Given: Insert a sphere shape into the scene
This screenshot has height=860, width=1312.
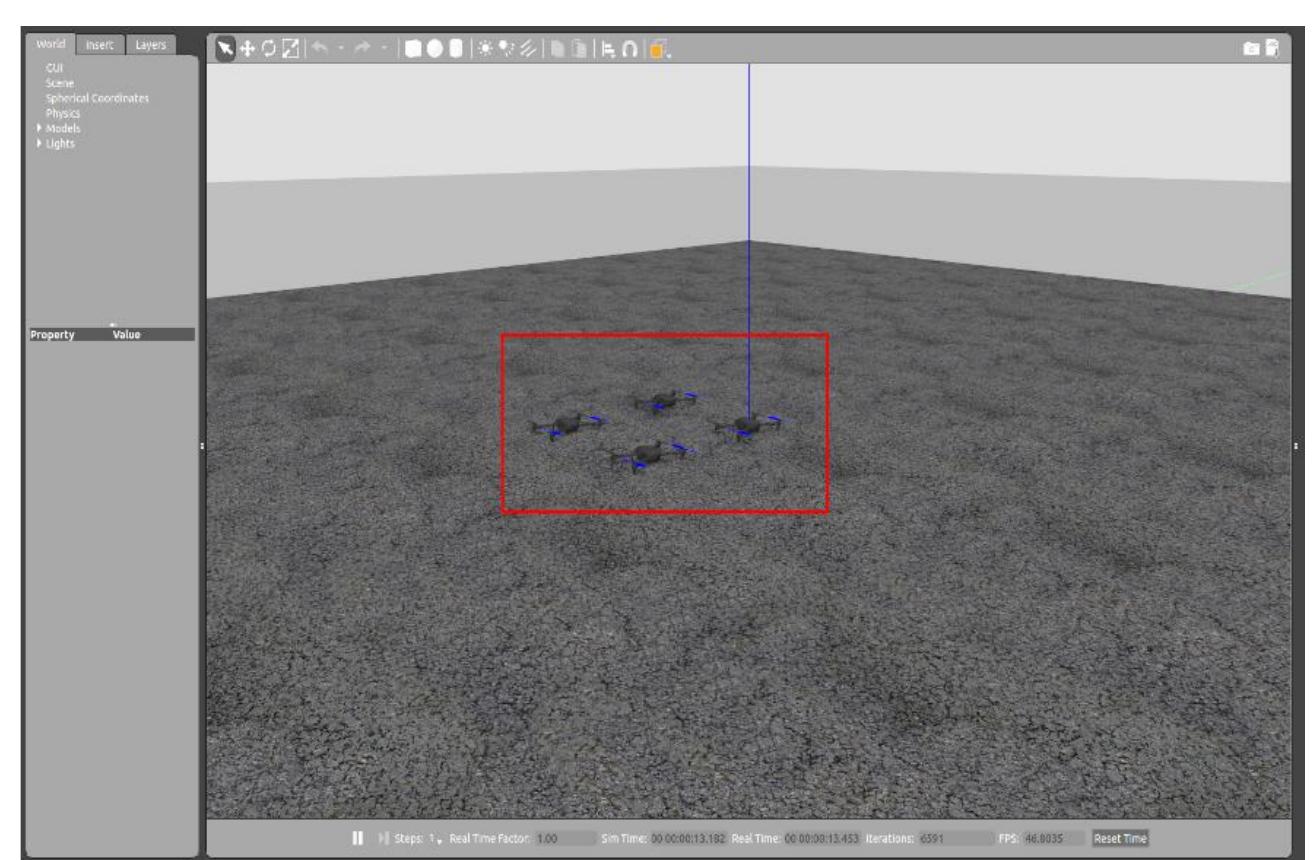Looking at the screenshot, I should [437, 45].
